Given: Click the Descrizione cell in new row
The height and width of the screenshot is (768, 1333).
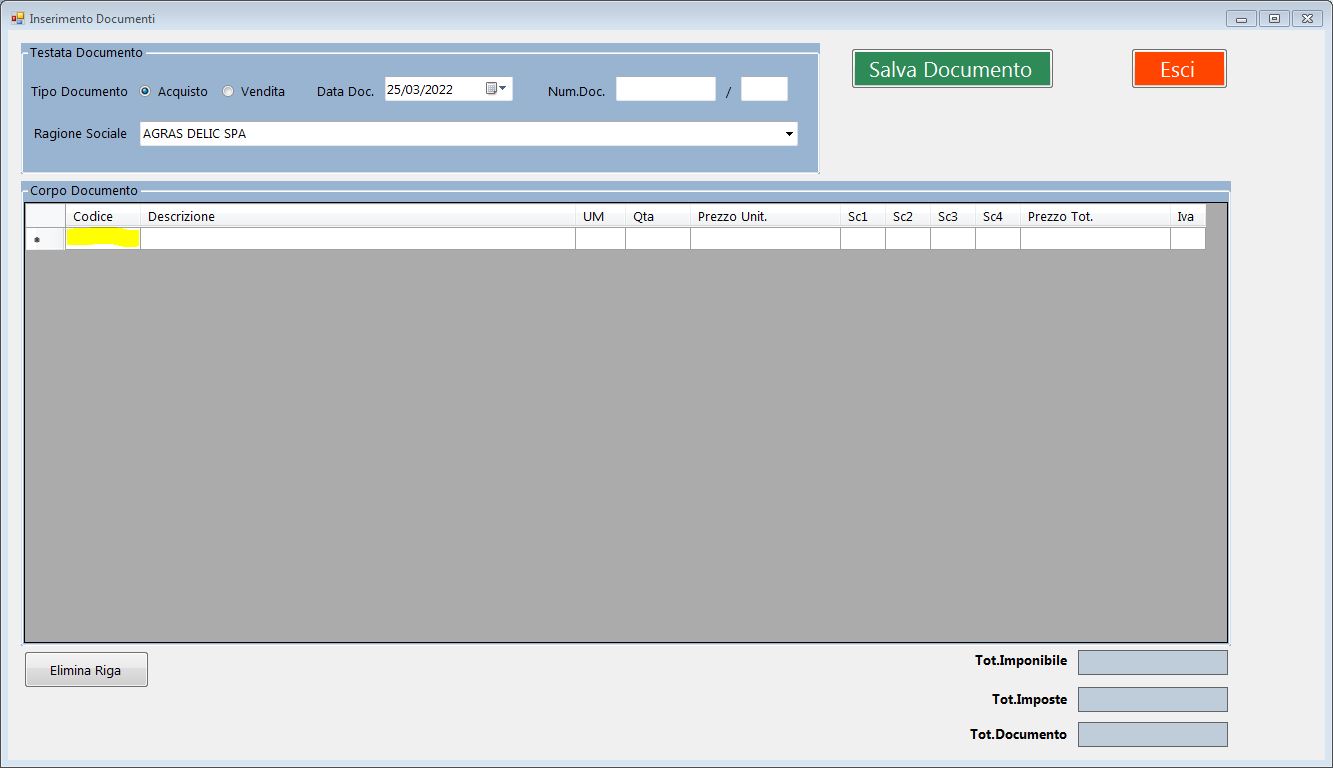Looking at the screenshot, I should click(358, 238).
